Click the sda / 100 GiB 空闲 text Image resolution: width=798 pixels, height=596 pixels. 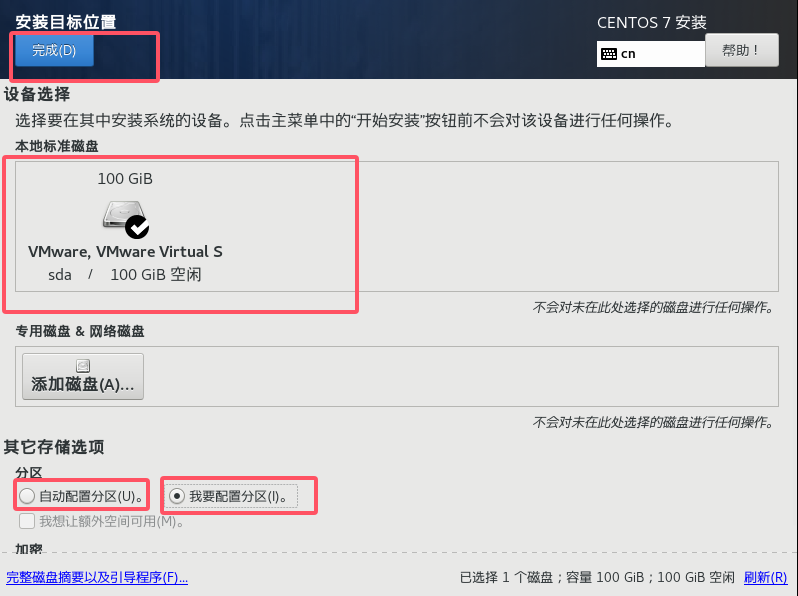tap(125, 275)
